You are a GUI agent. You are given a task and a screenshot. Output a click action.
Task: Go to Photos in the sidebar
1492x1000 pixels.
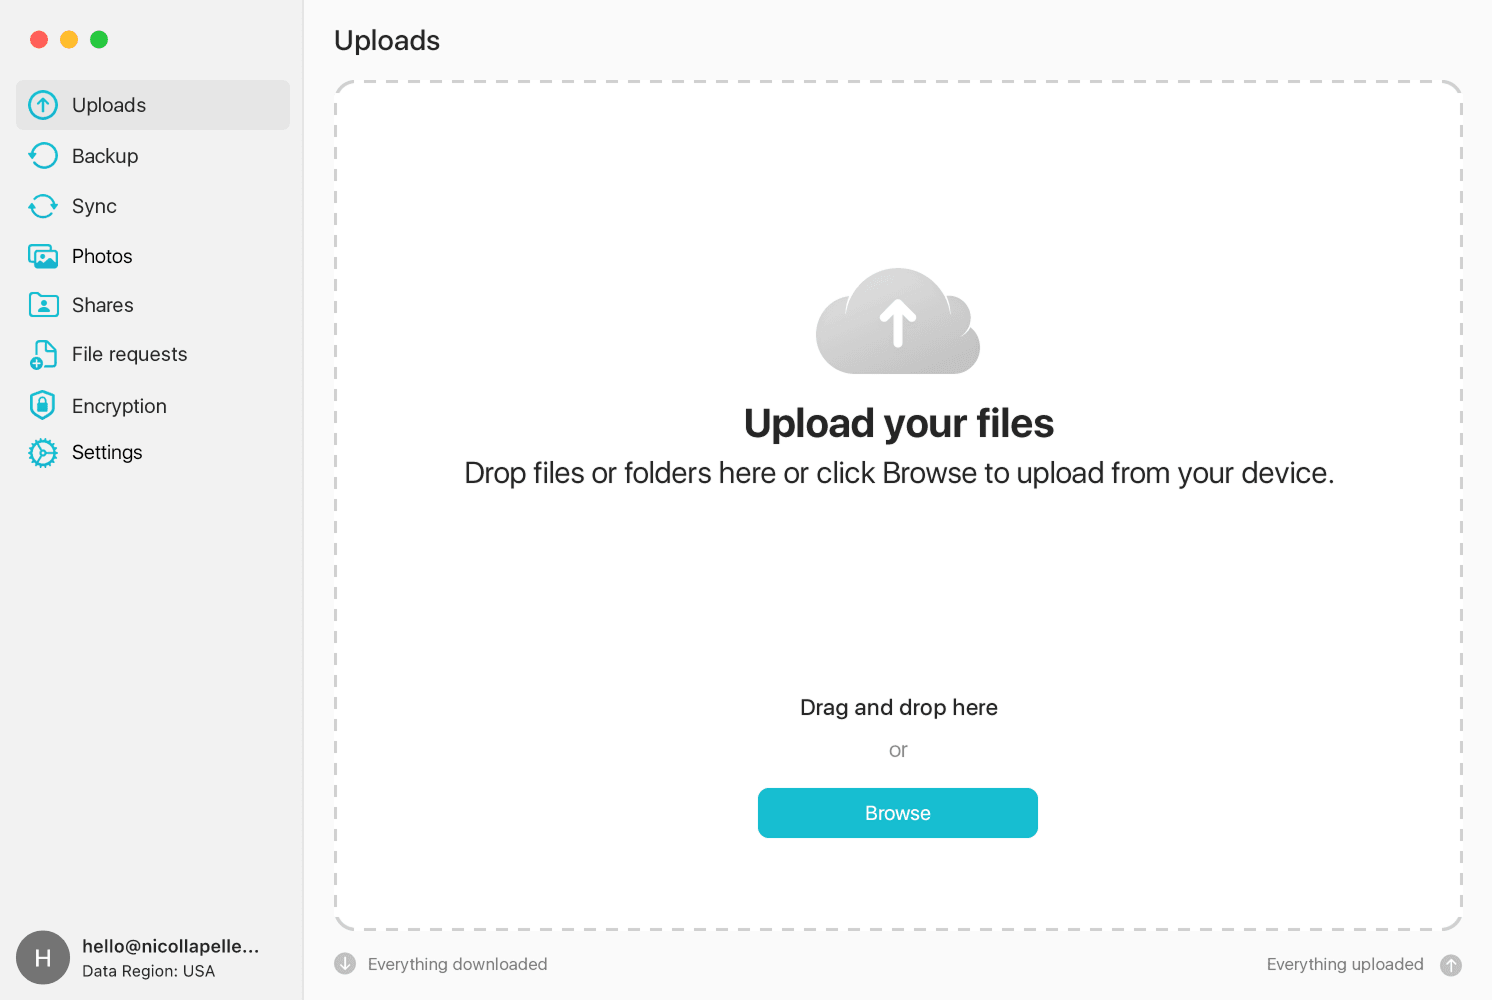point(102,256)
